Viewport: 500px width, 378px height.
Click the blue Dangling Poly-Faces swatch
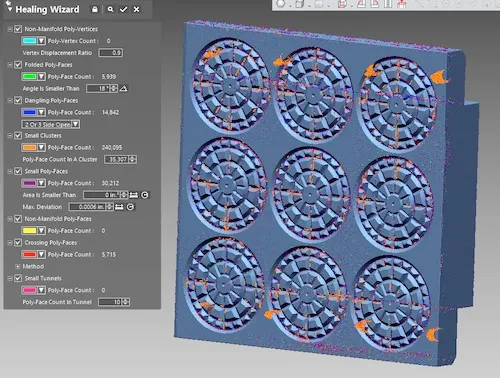29,112
